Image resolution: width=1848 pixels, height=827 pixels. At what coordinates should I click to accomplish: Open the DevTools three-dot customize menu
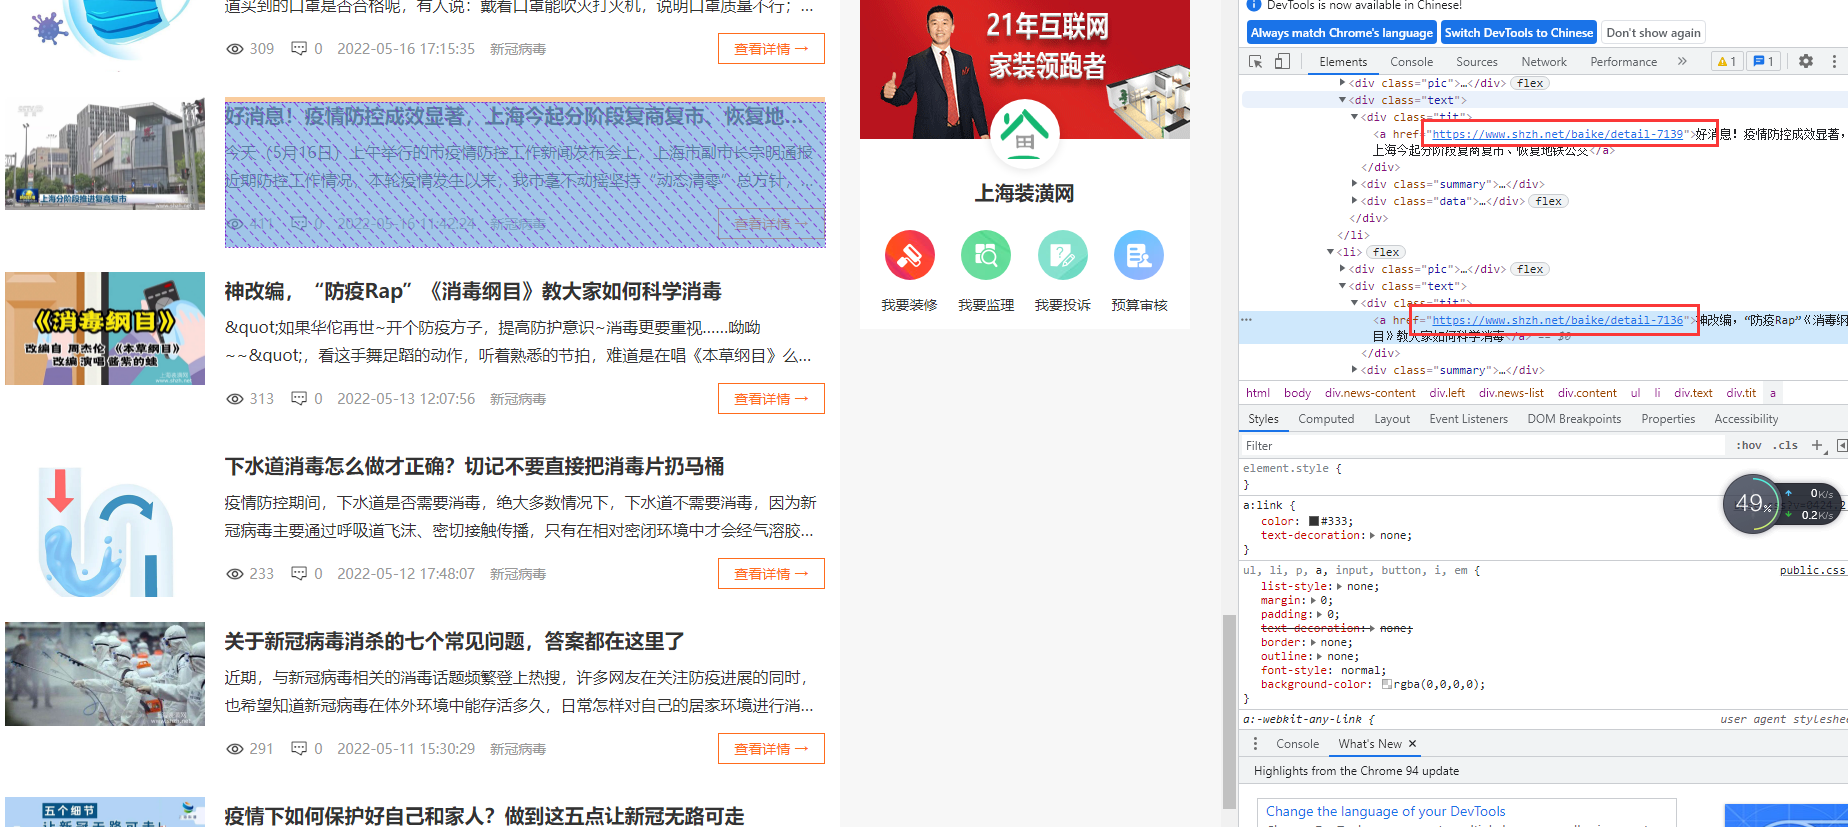[1834, 61]
